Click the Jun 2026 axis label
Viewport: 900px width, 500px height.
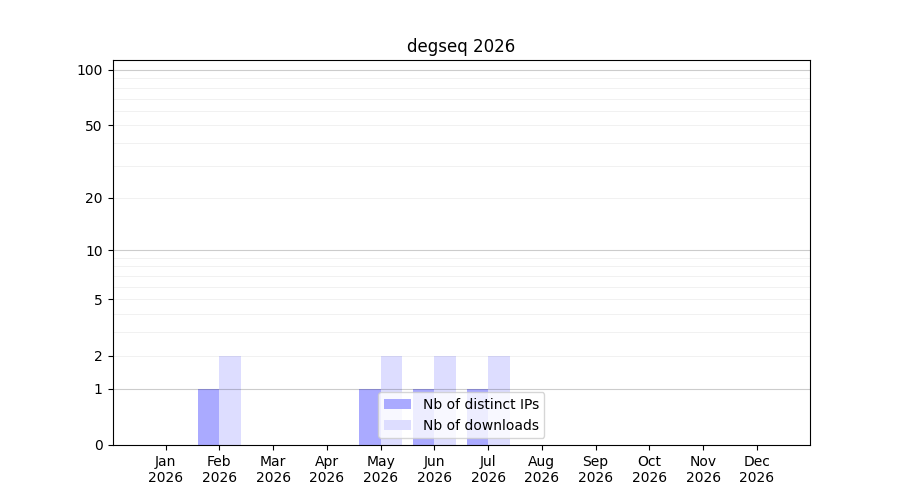pos(435,469)
